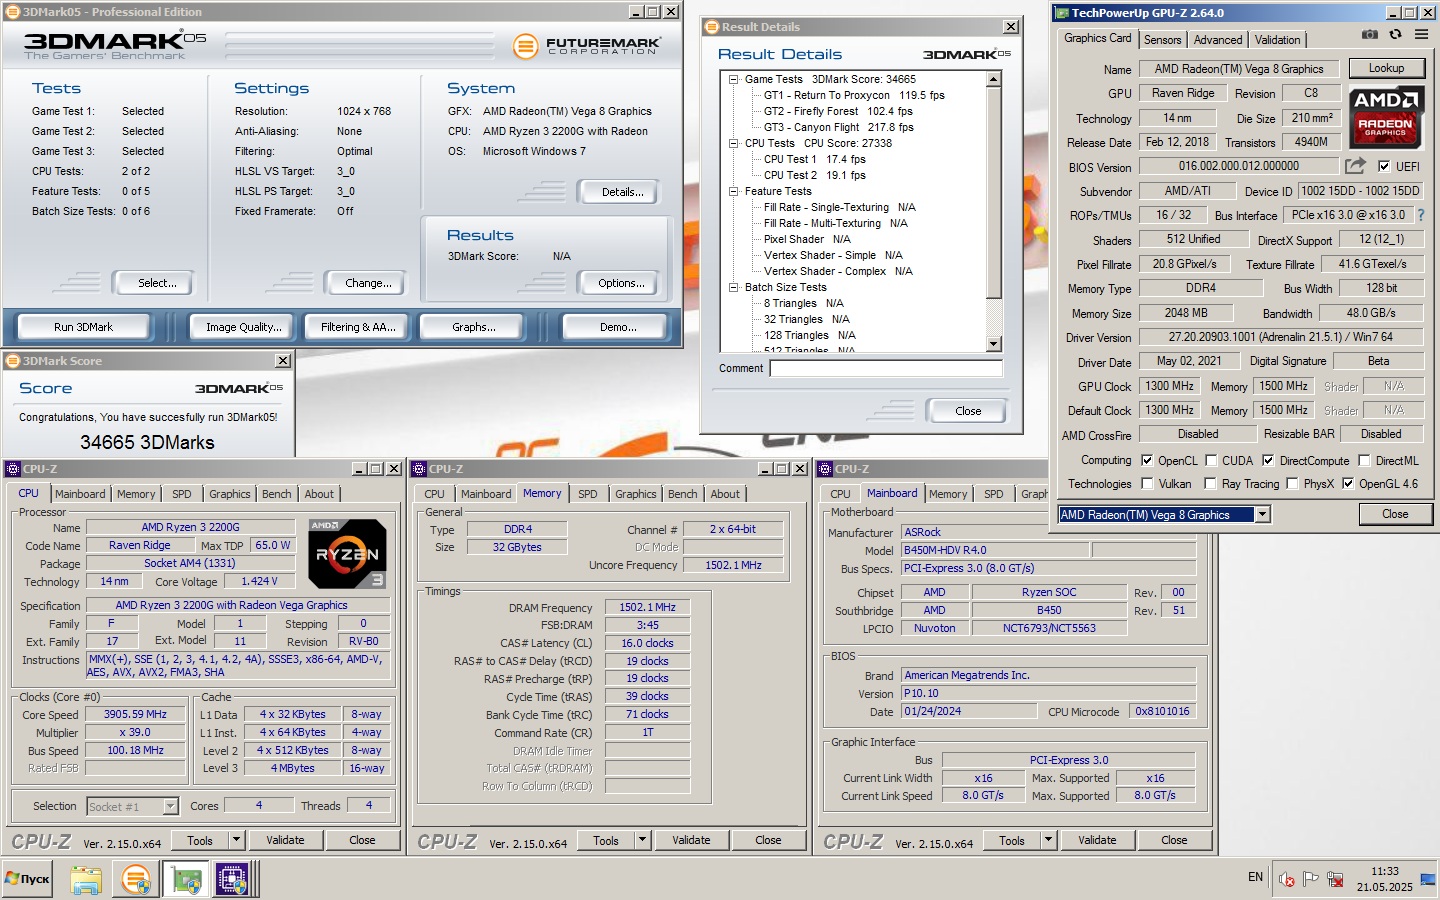The width and height of the screenshot is (1440, 900).
Task: Click the GPU-Z title bar app icon
Action: click(1062, 13)
